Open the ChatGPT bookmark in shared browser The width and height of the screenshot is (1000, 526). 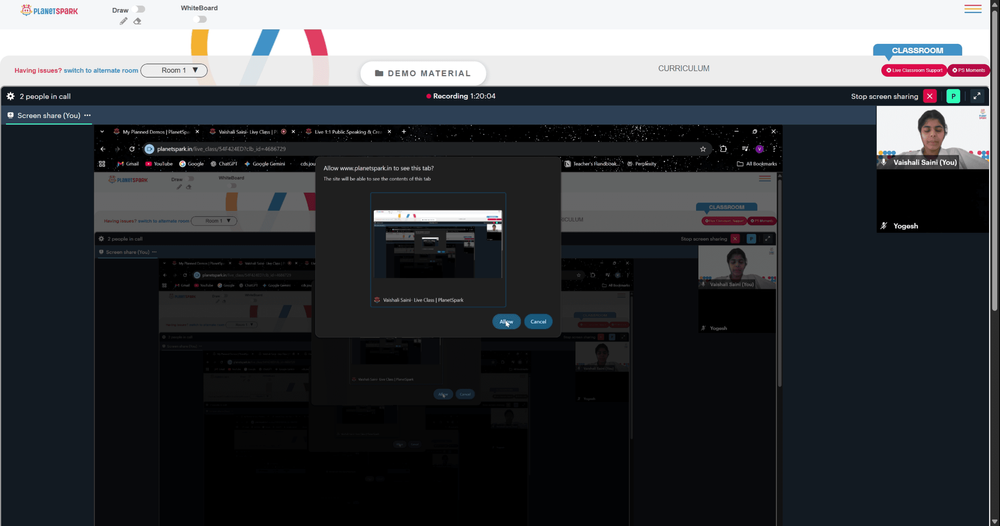pos(224,164)
